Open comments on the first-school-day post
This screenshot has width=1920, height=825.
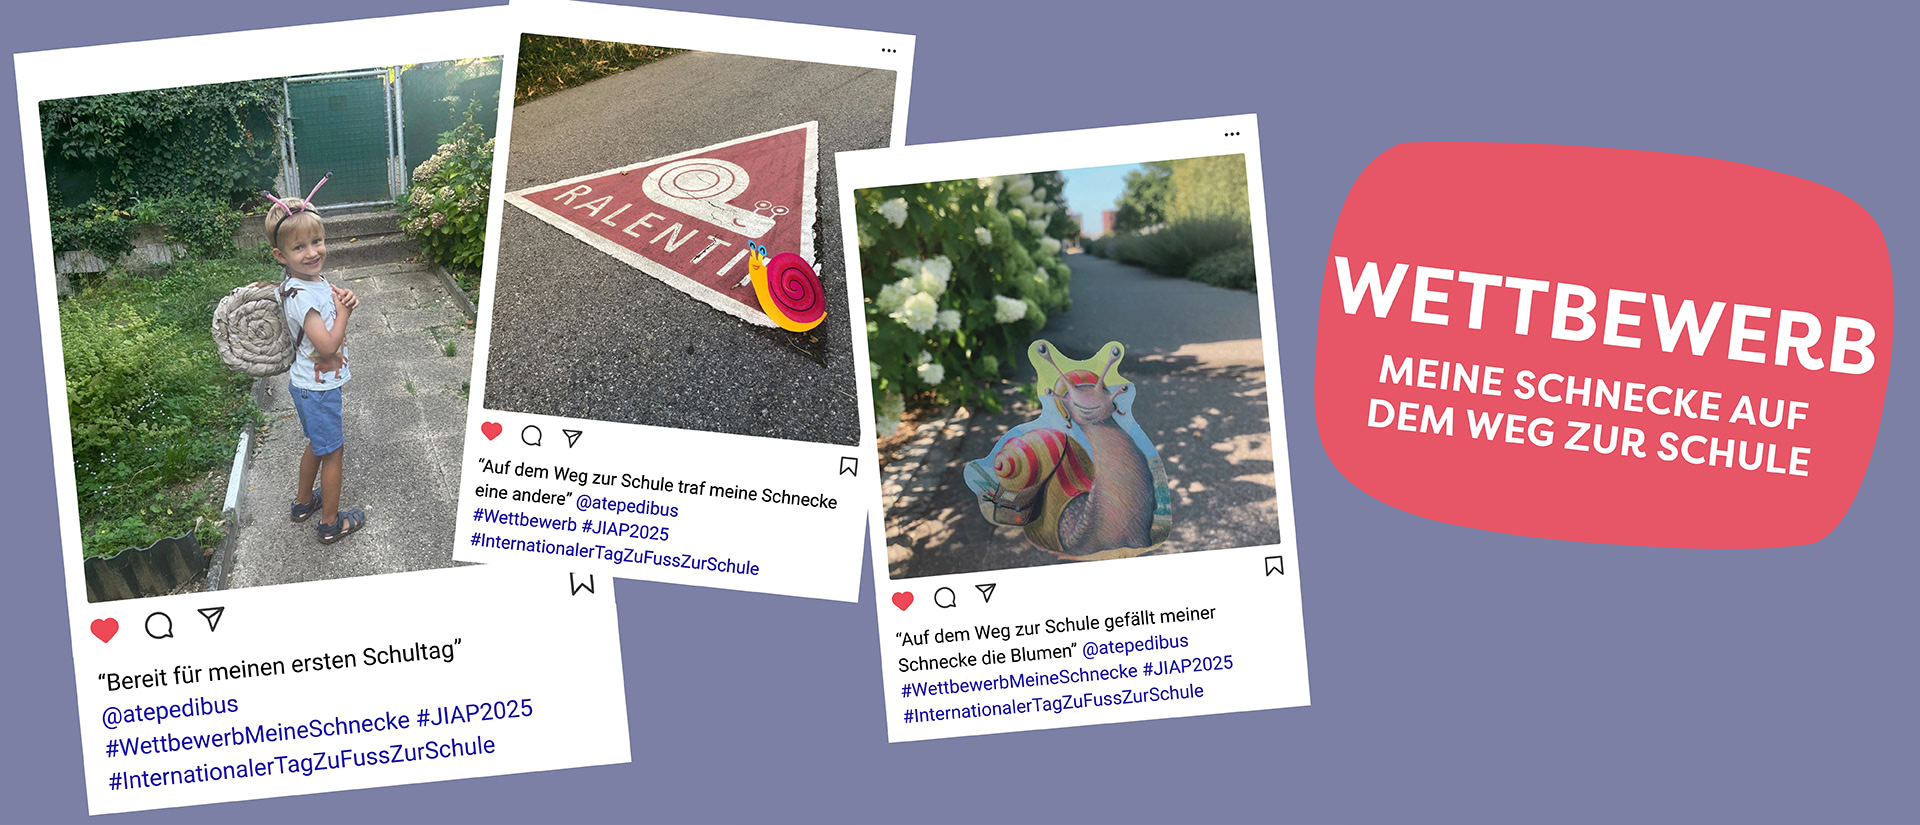coord(159,626)
